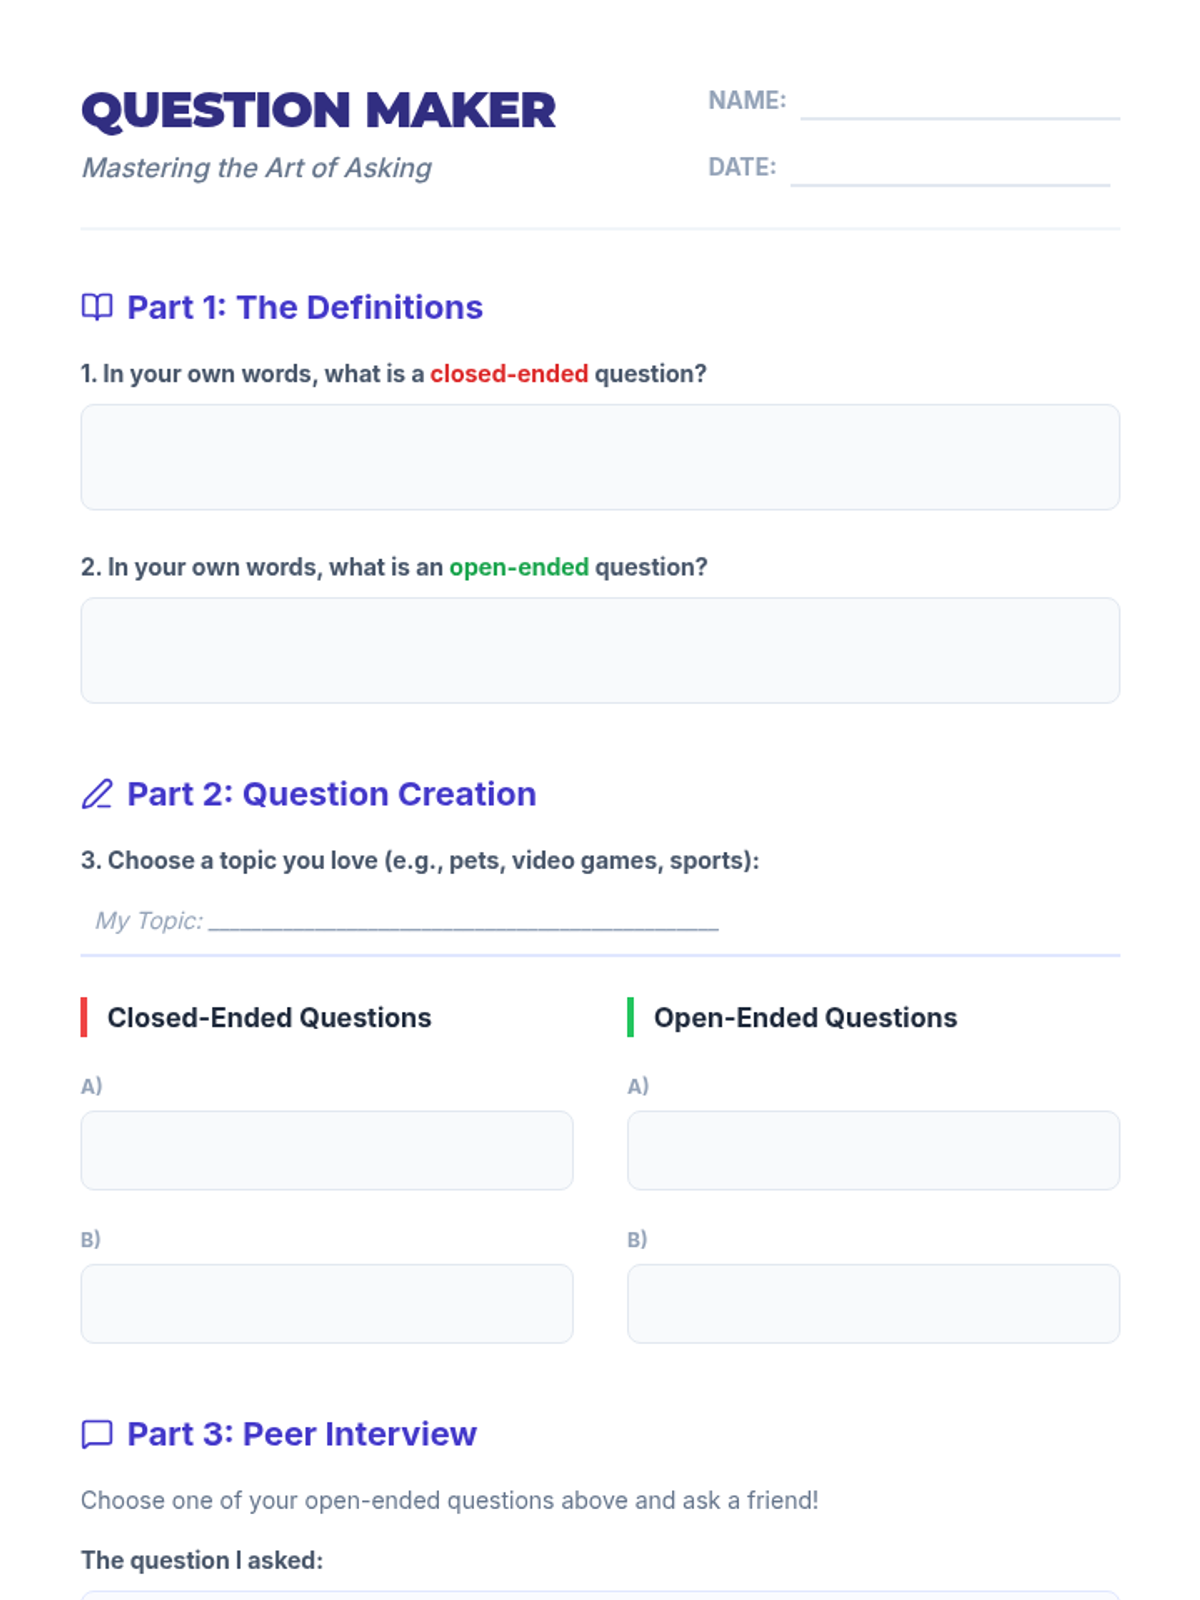
Task: Click the red bar beside Closed-Ended Questions
Action: (x=84, y=1017)
